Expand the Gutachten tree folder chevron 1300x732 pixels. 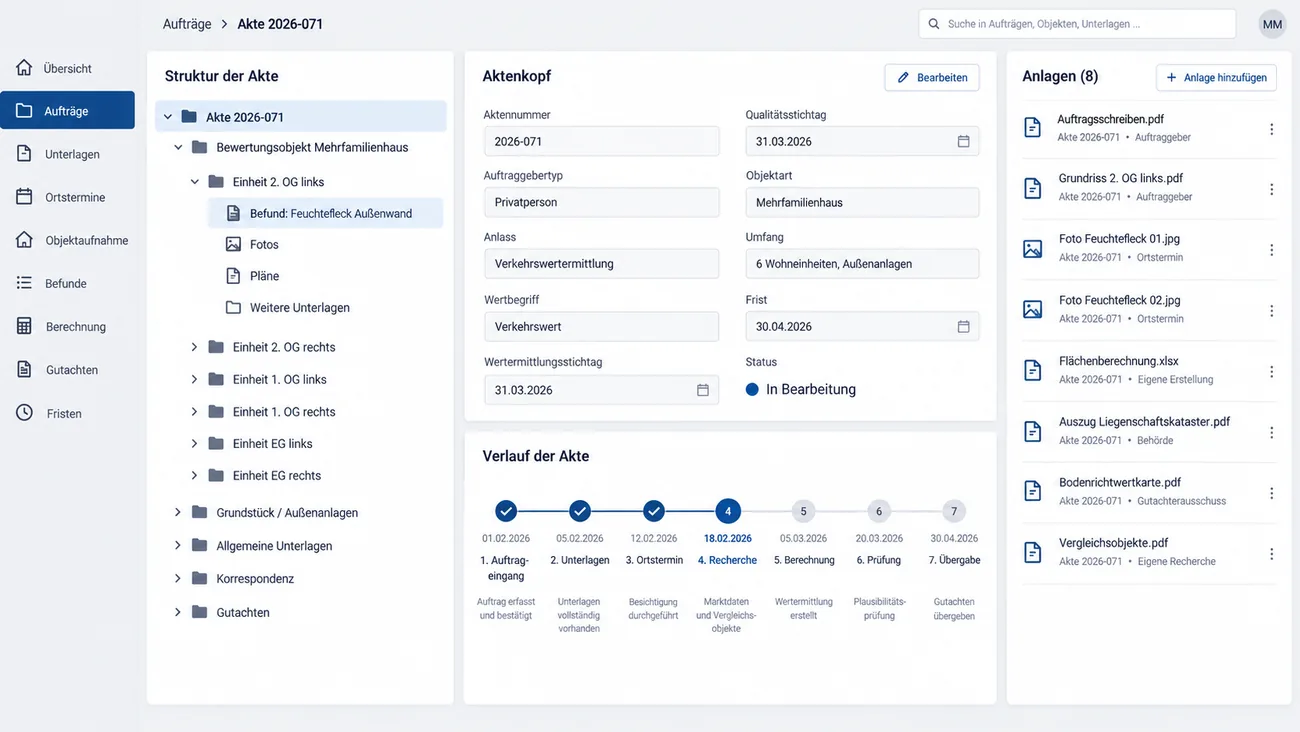click(x=178, y=611)
